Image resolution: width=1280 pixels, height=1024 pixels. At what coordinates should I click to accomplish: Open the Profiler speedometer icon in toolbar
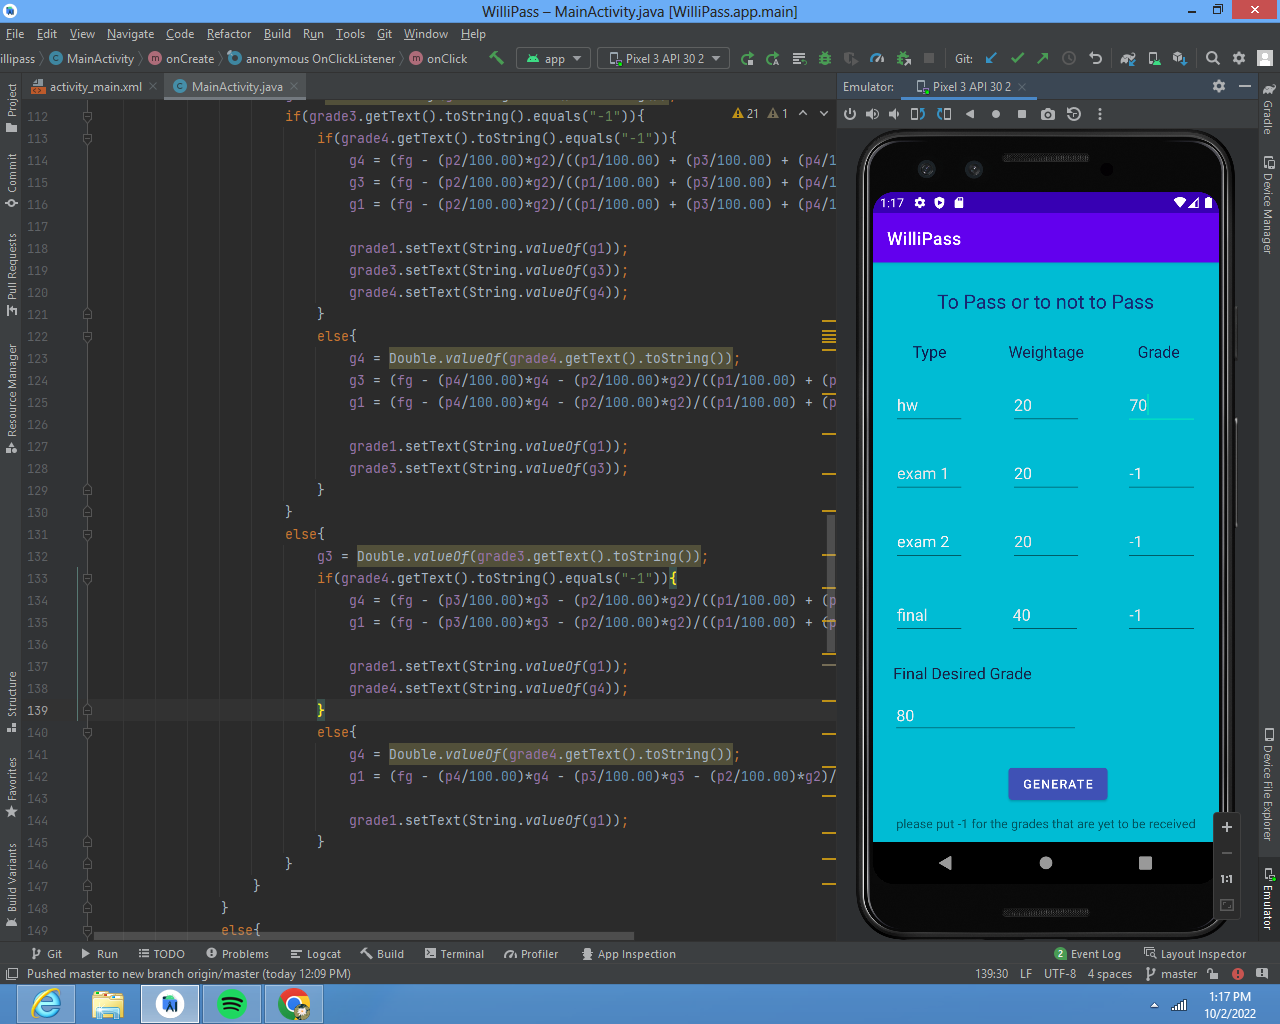coord(877,58)
